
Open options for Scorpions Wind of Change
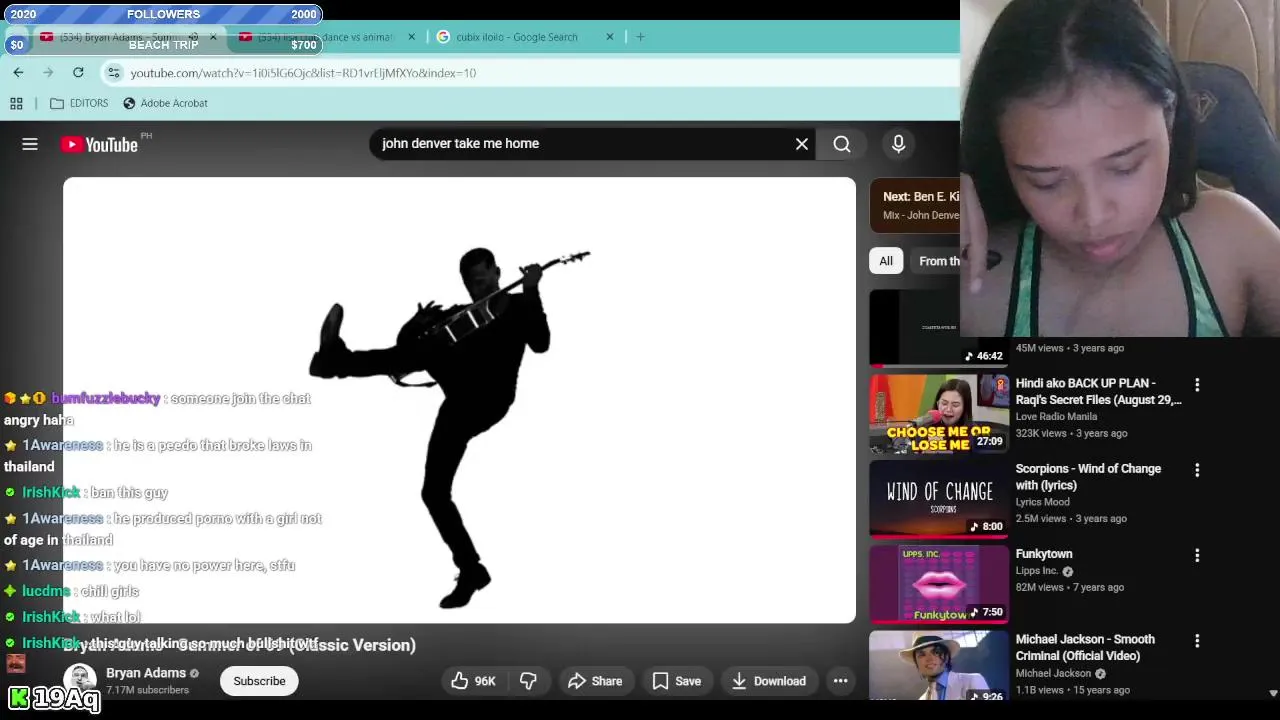pyautogui.click(x=1197, y=470)
